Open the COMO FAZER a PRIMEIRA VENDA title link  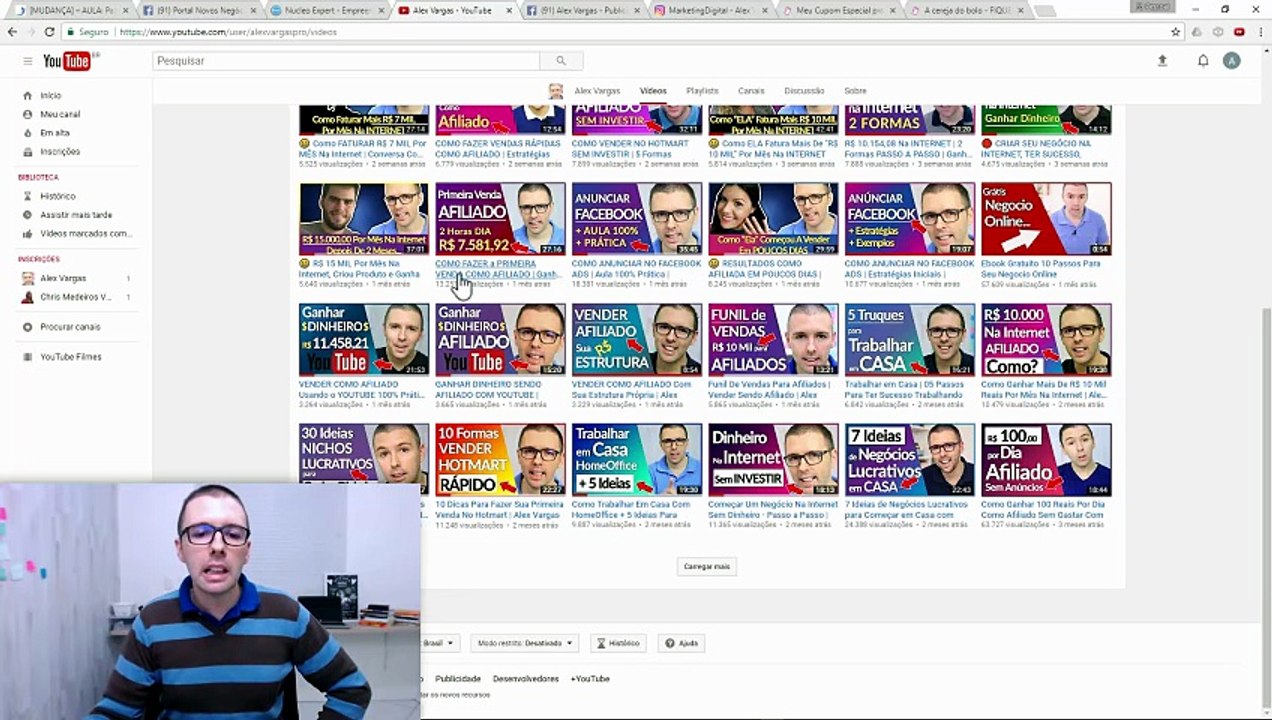pos(499,269)
